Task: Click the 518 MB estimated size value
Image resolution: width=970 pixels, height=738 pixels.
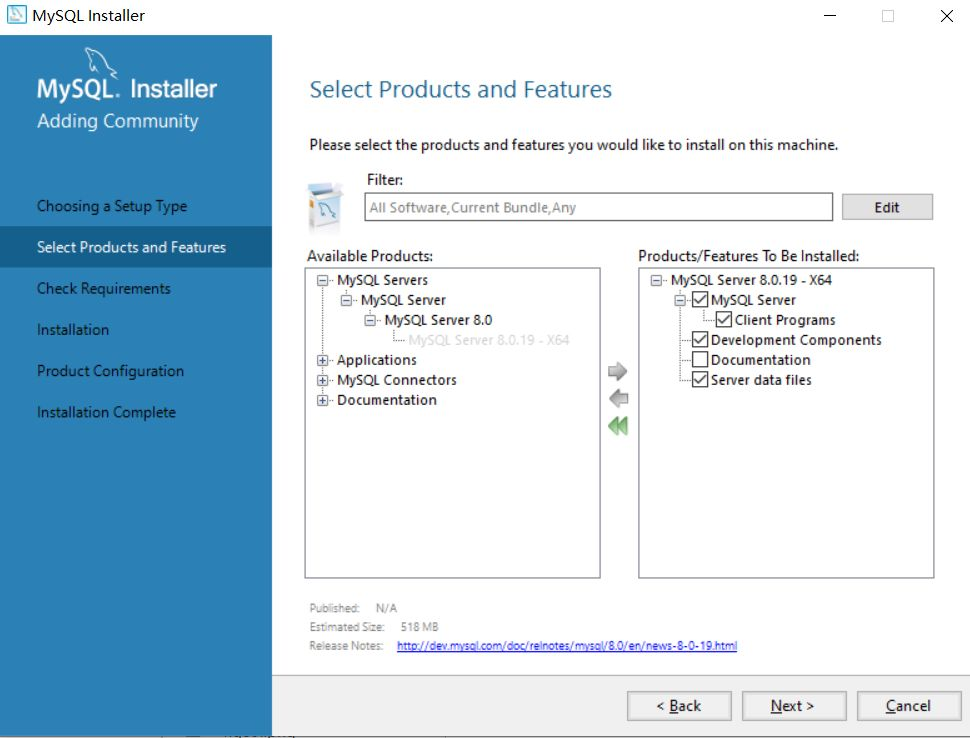Action: 419,627
